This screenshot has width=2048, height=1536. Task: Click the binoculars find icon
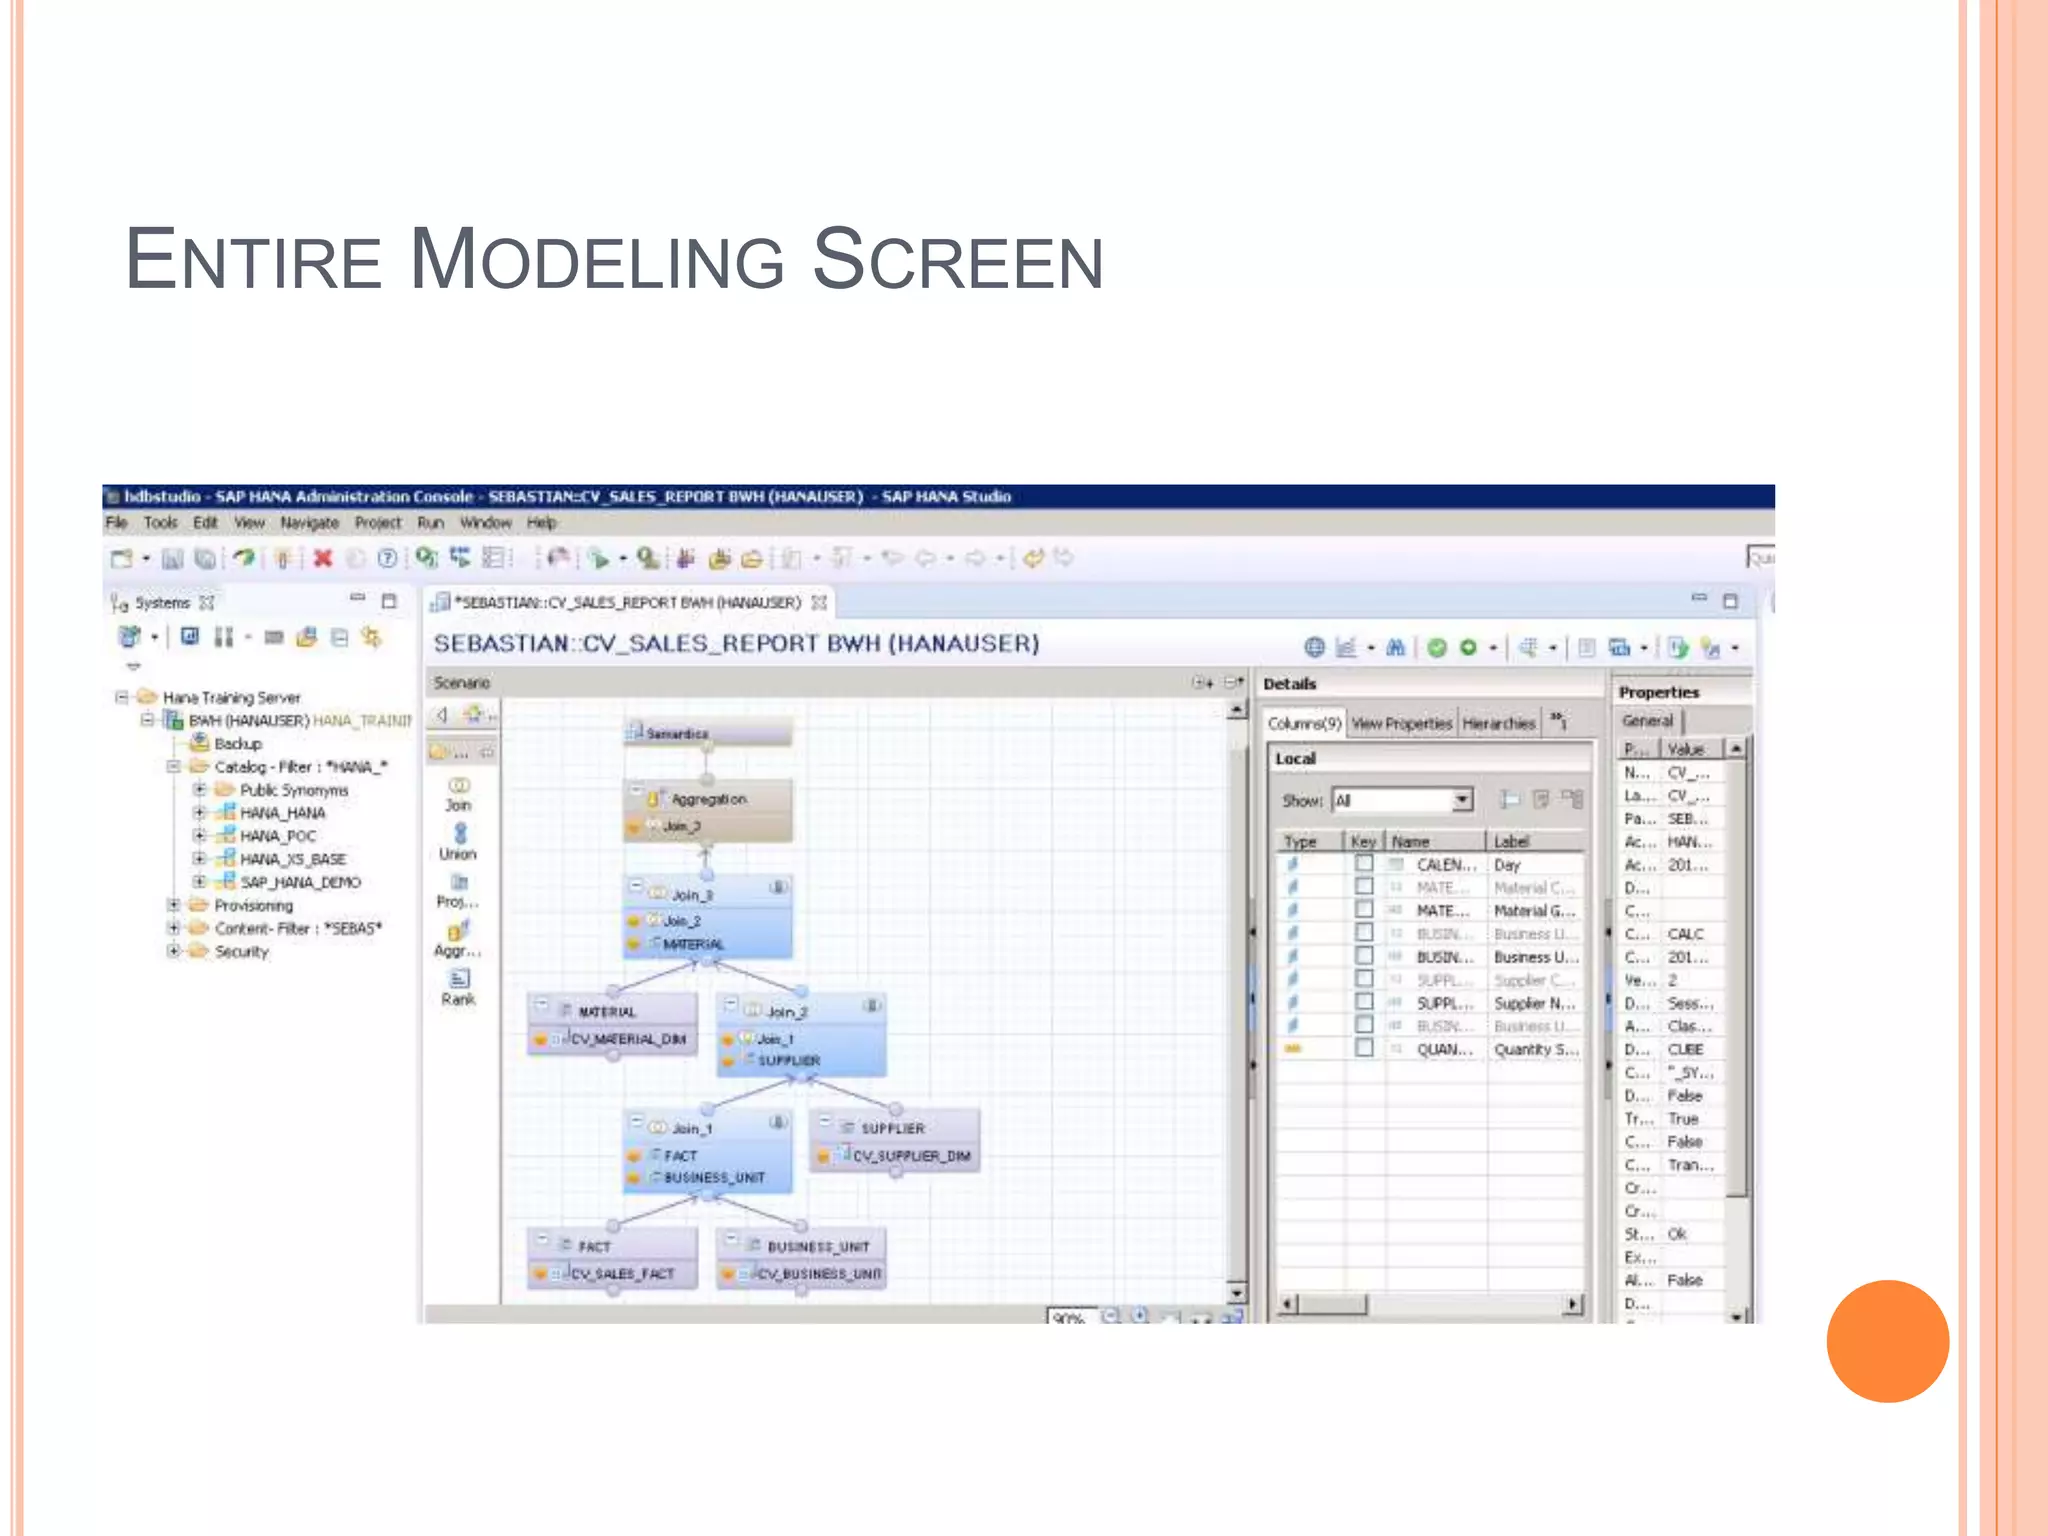coord(1395,647)
